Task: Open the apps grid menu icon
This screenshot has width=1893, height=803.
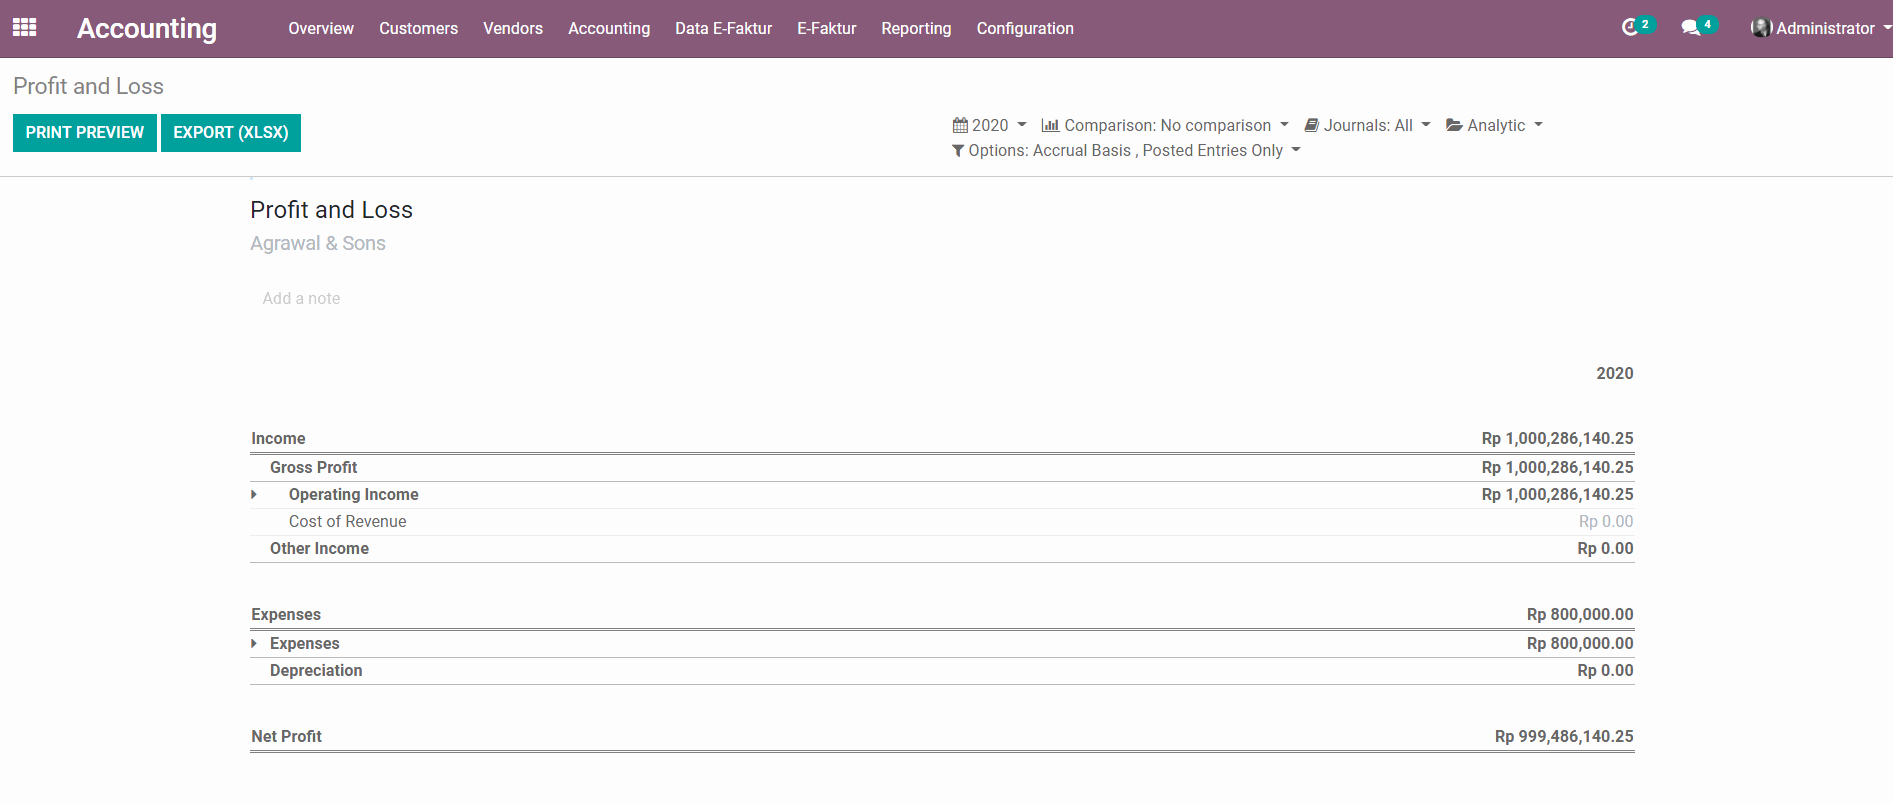Action: pyautogui.click(x=24, y=28)
